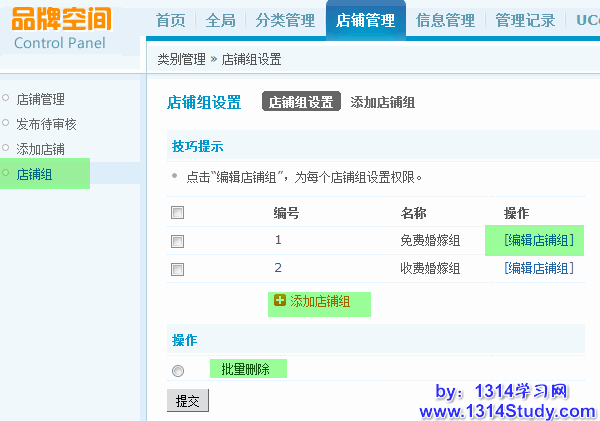Select the 店铺管理 top navigation tab
600x421 pixels.
coord(365,21)
